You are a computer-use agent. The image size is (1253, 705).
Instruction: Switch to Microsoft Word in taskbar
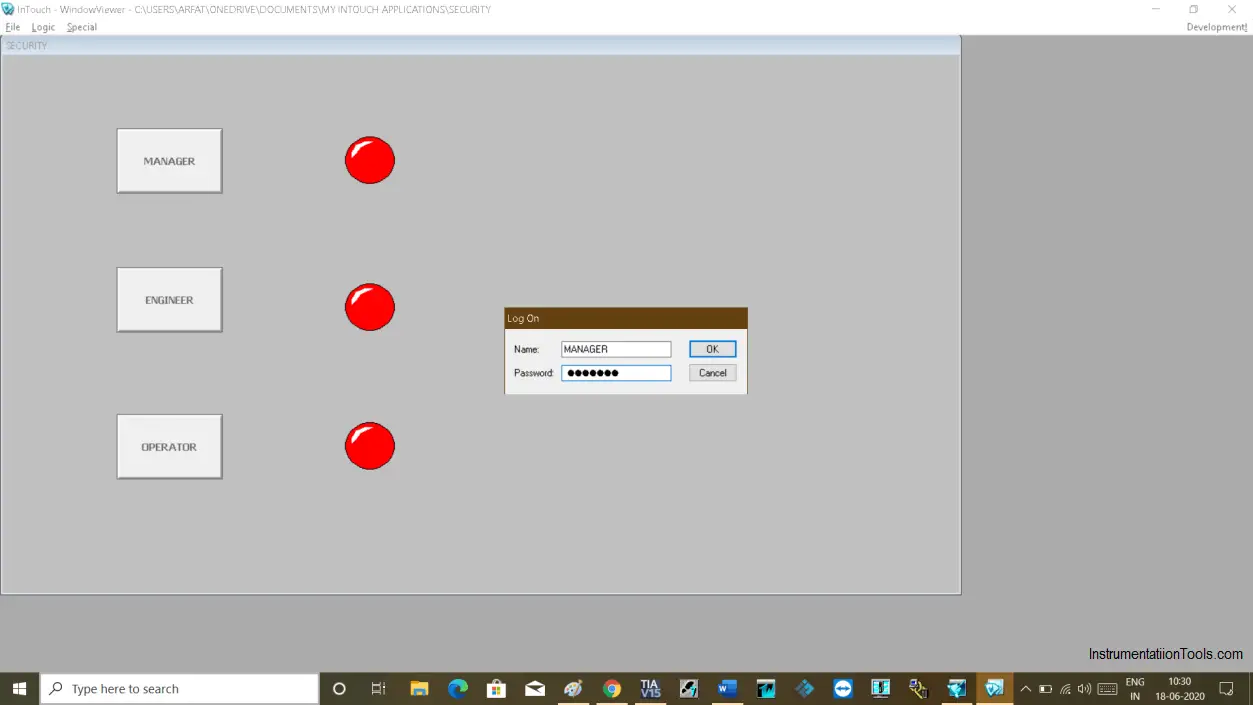point(727,689)
